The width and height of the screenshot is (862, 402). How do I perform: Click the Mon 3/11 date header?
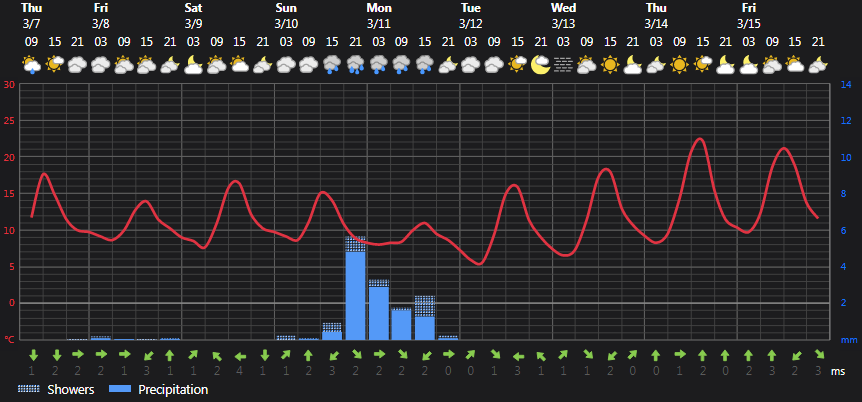point(379,16)
